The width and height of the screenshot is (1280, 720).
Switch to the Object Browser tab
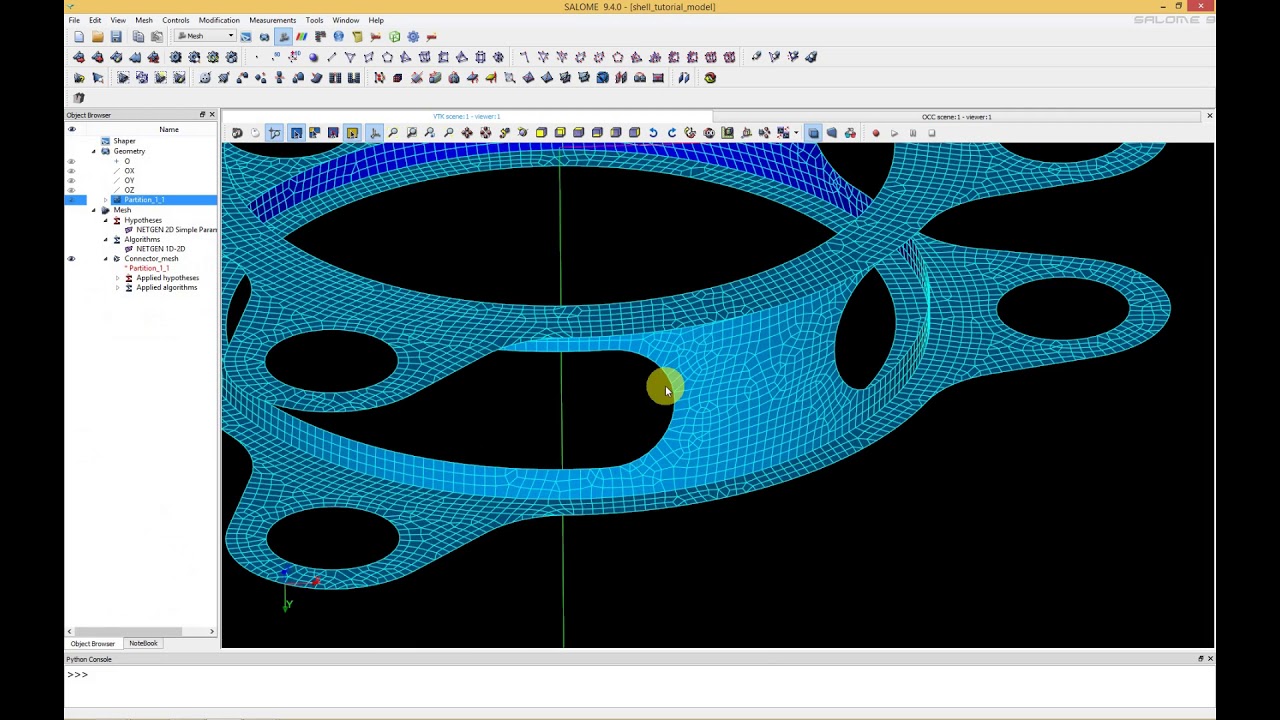tap(92, 643)
